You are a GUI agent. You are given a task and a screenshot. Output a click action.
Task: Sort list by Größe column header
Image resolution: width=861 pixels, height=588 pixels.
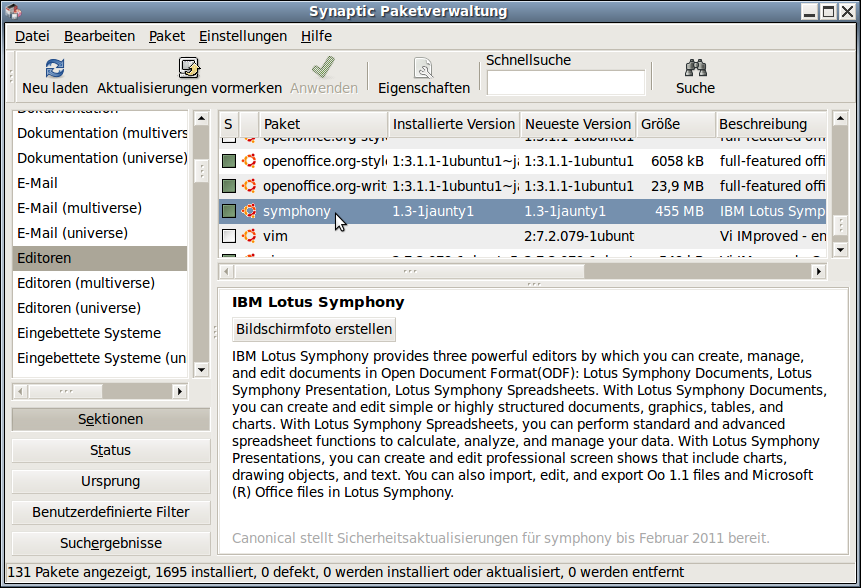[x=674, y=124]
